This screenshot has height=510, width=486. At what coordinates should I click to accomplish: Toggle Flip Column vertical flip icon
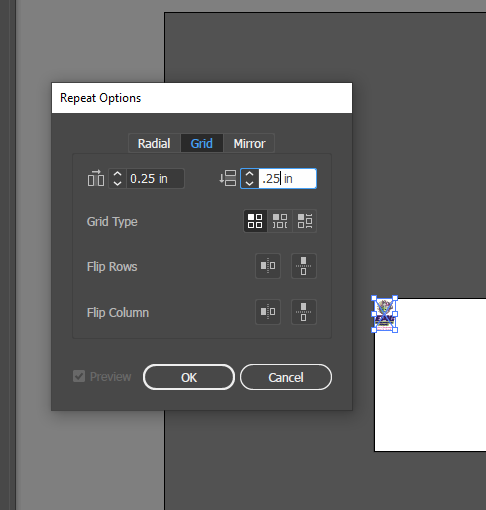point(304,312)
